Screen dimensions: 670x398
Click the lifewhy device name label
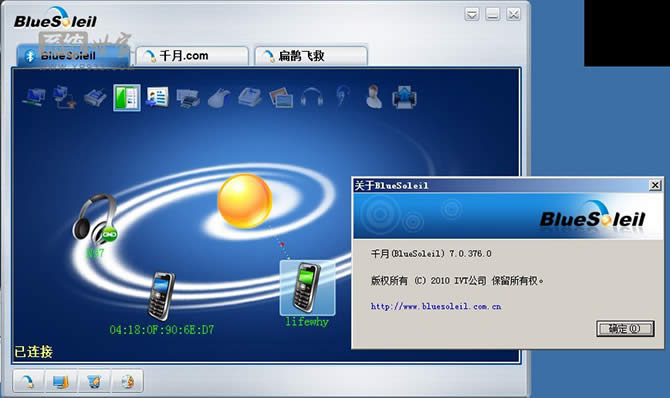(x=307, y=322)
